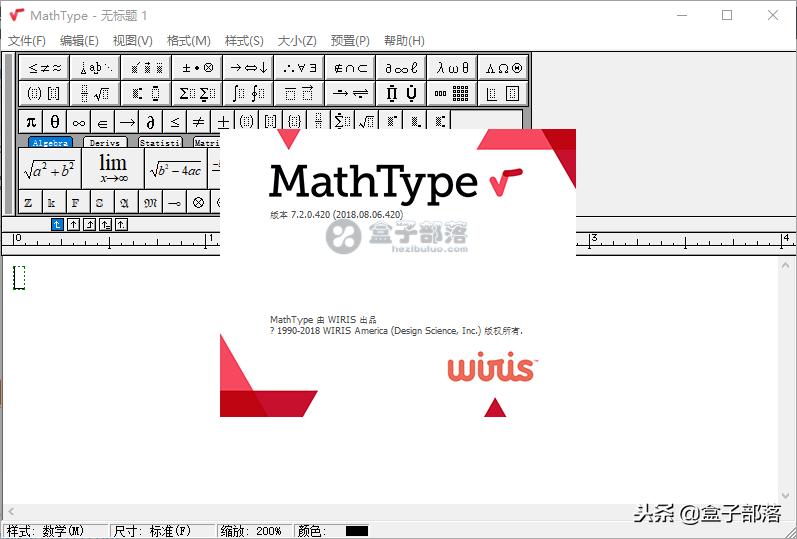Insert the √(b²−4ac) expression
Screen dimensions: 797x539
tap(176, 169)
